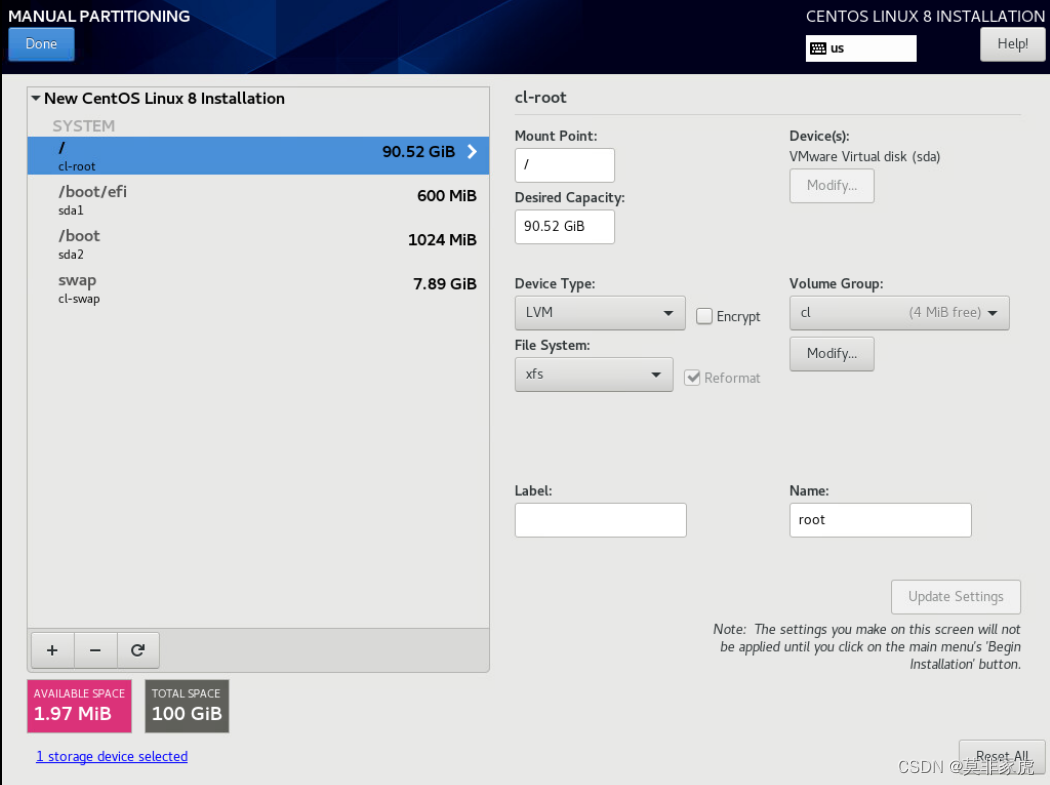Click the plus icon to add mount point
The image size is (1050, 785).
coord(52,650)
